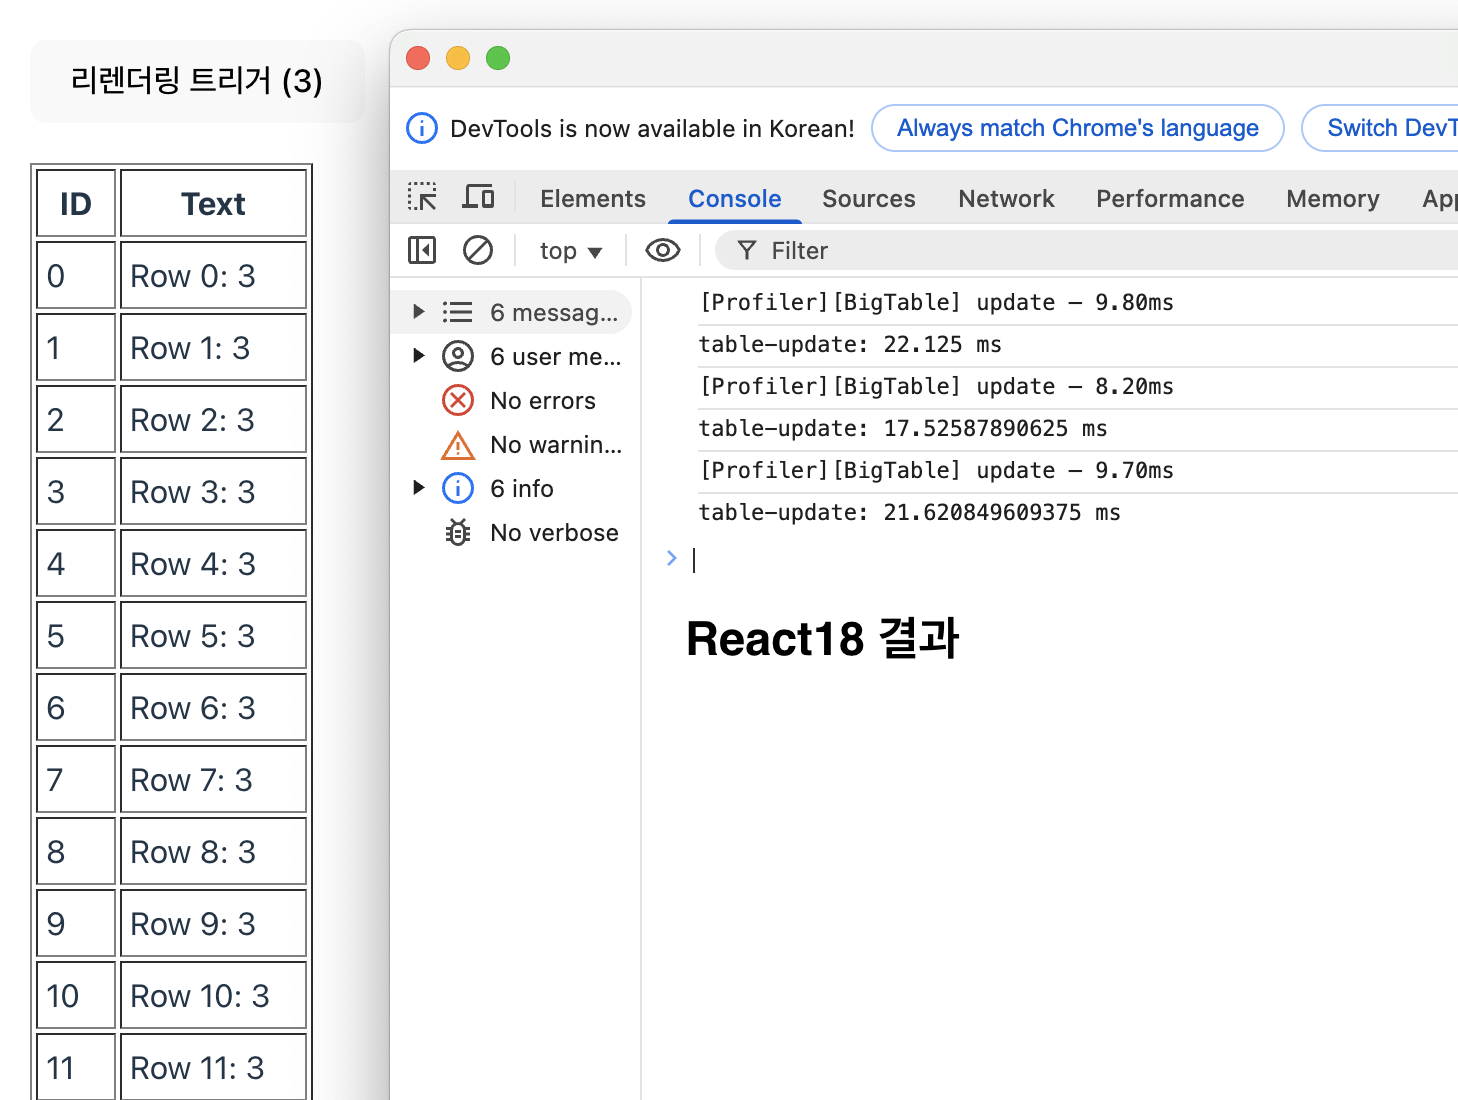Open the Memory tab
This screenshot has width=1458, height=1100.
(1333, 199)
